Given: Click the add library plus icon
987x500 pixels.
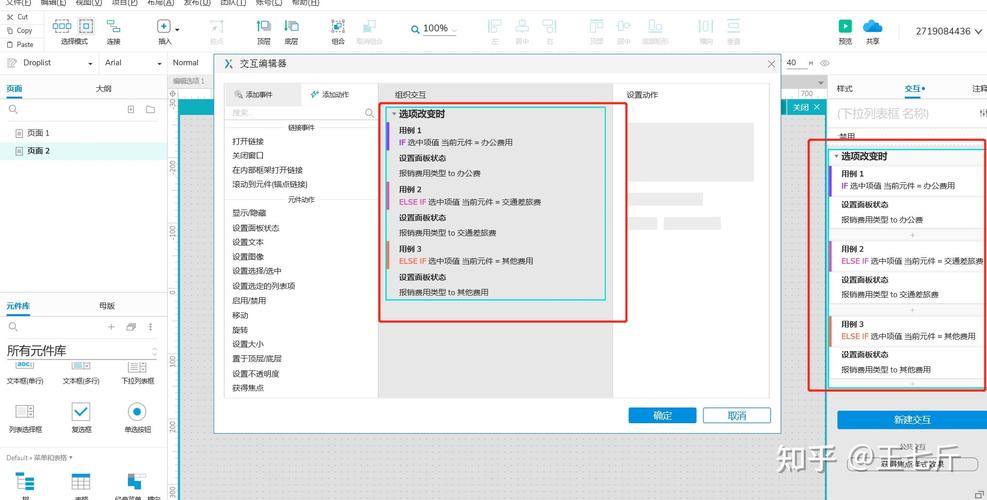Looking at the screenshot, I should coord(111,327).
